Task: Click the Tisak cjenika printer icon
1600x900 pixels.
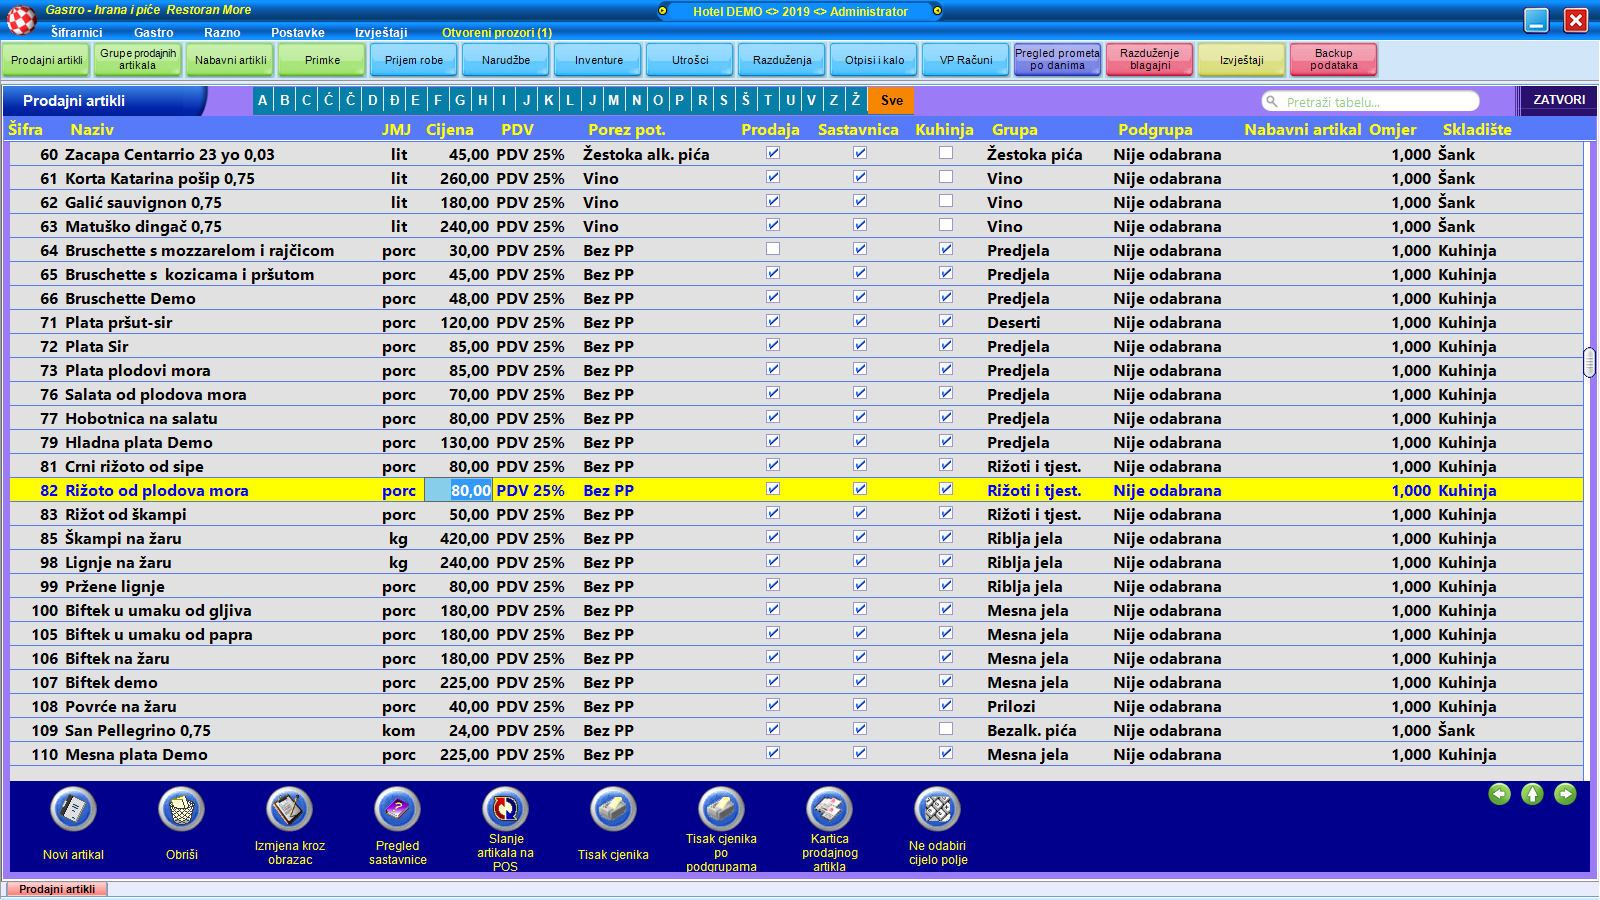Action: tap(613, 810)
